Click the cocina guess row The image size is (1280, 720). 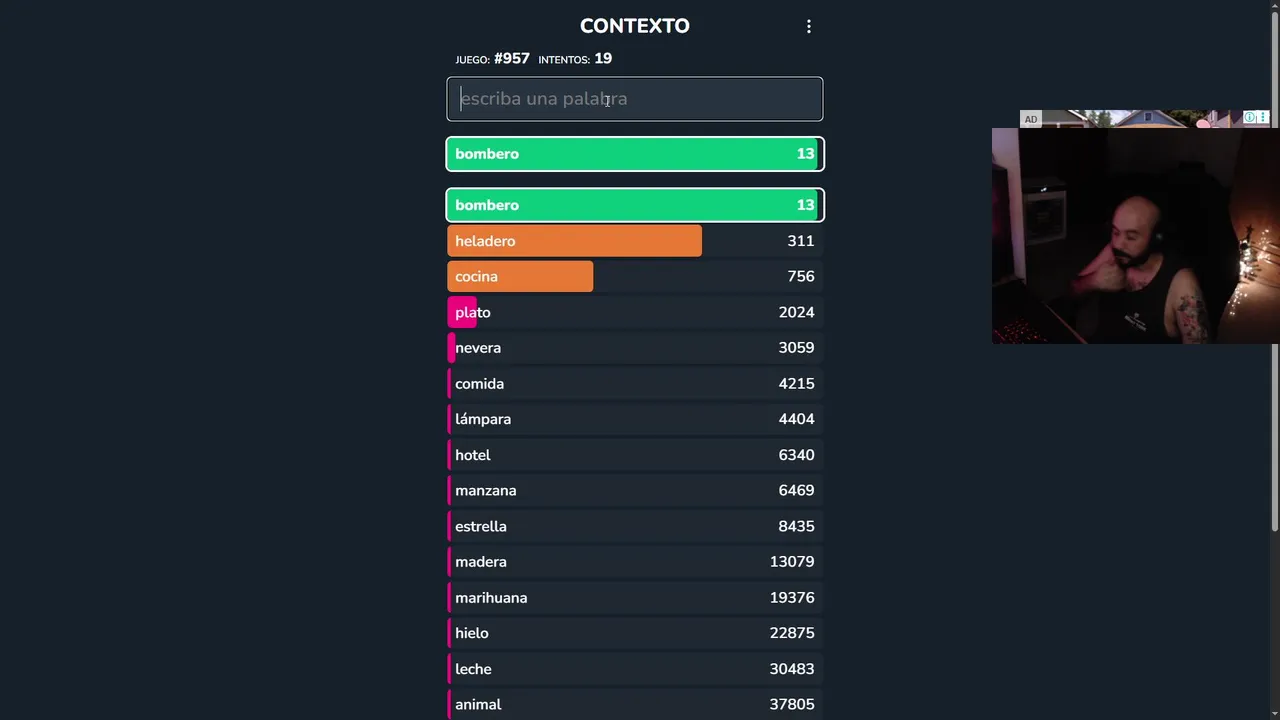coord(635,277)
